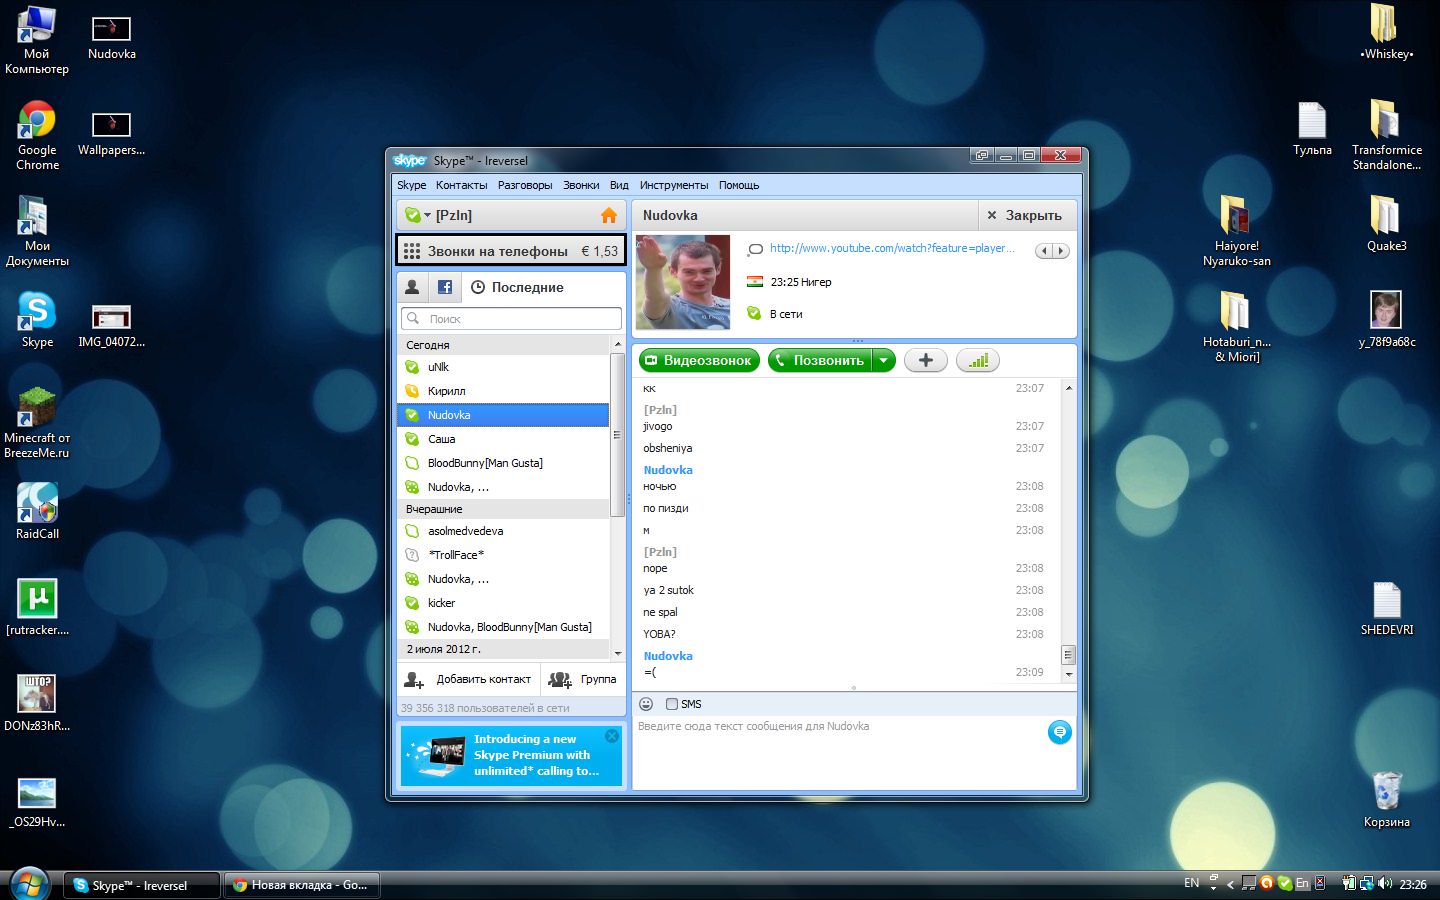Open Google Chrome desktop icon
Viewport: 1440px width, 900px height.
37,136
